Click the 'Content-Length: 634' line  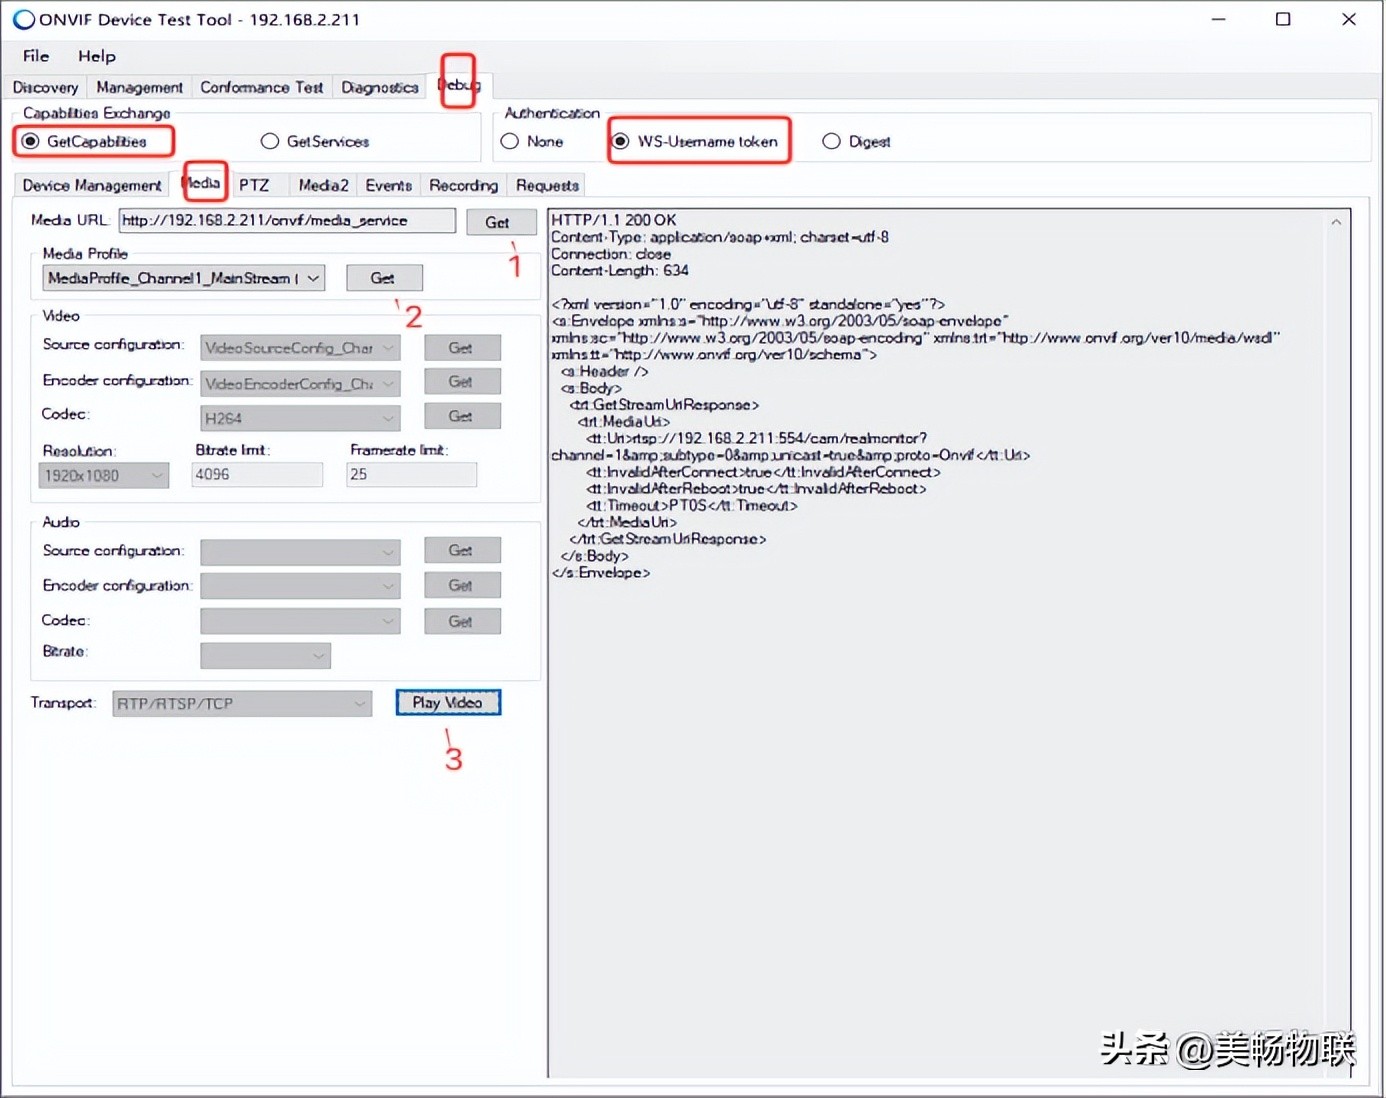620,271
